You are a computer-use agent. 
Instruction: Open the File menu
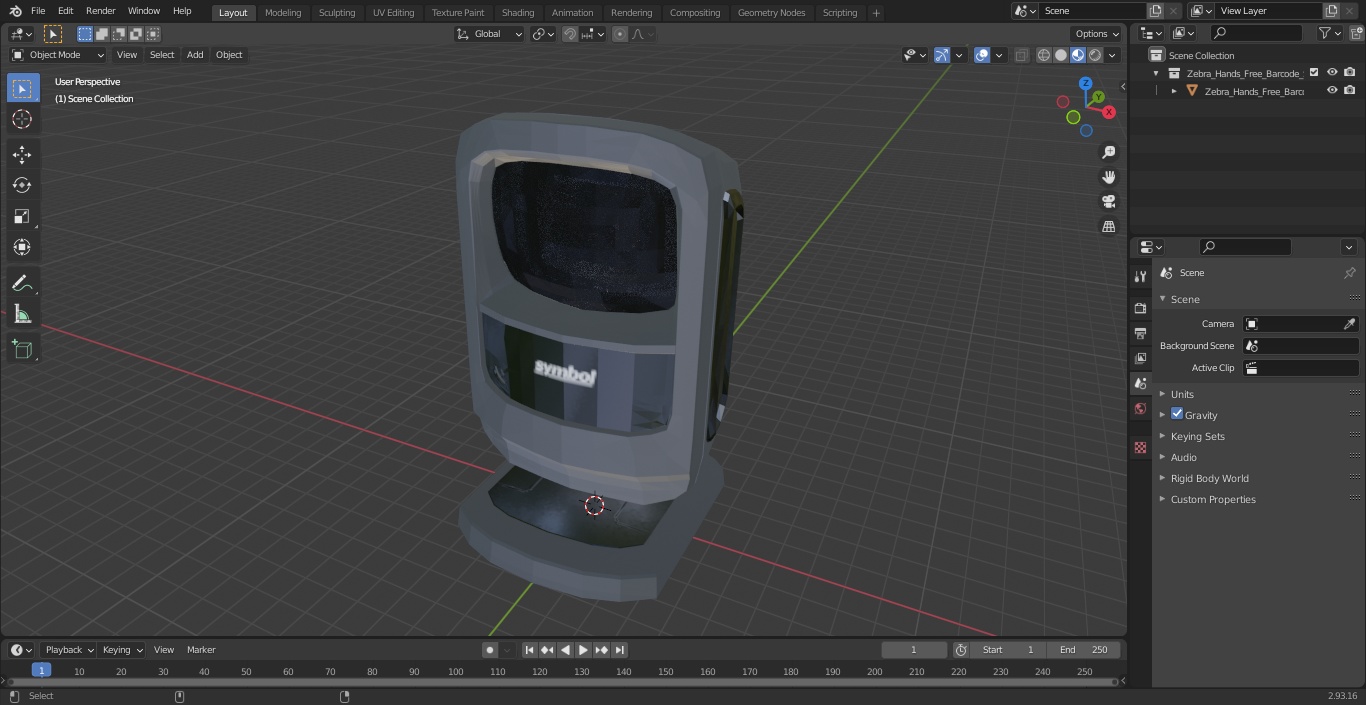pyautogui.click(x=38, y=11)
